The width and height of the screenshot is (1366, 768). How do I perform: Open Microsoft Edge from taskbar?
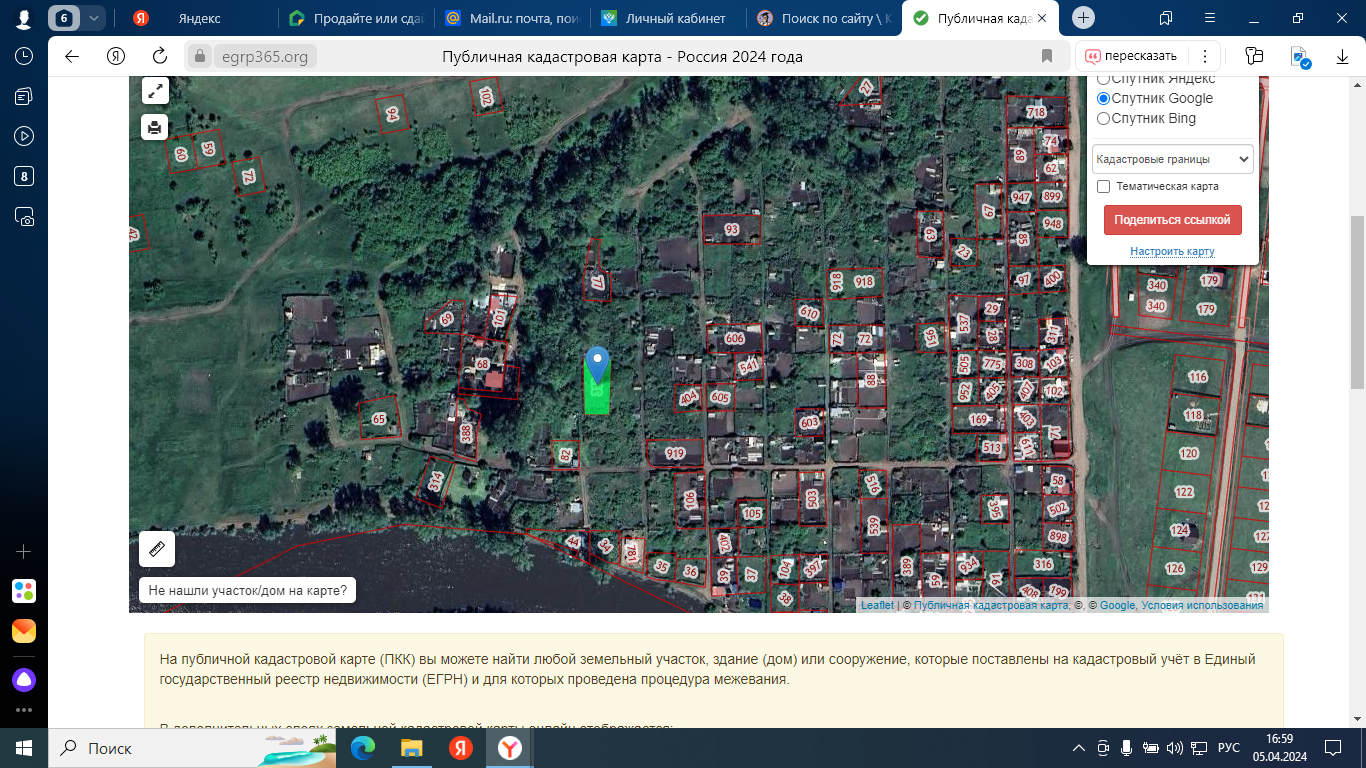pyautogui.click(x=363, y=747)
